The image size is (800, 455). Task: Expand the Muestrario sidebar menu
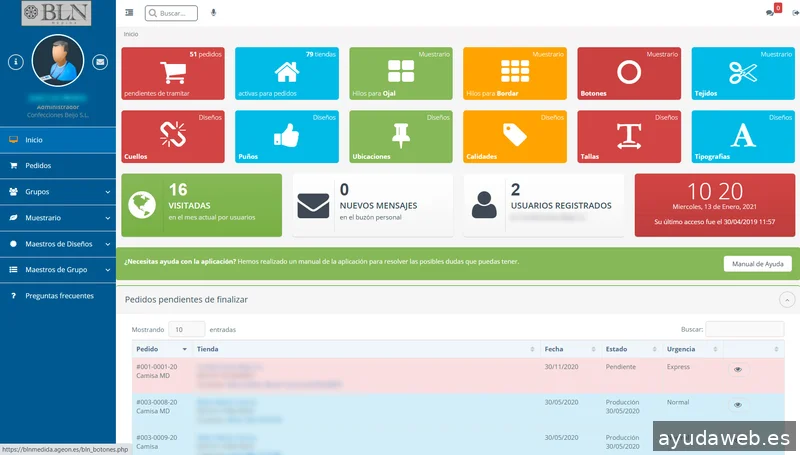click(x=58, y=218)
